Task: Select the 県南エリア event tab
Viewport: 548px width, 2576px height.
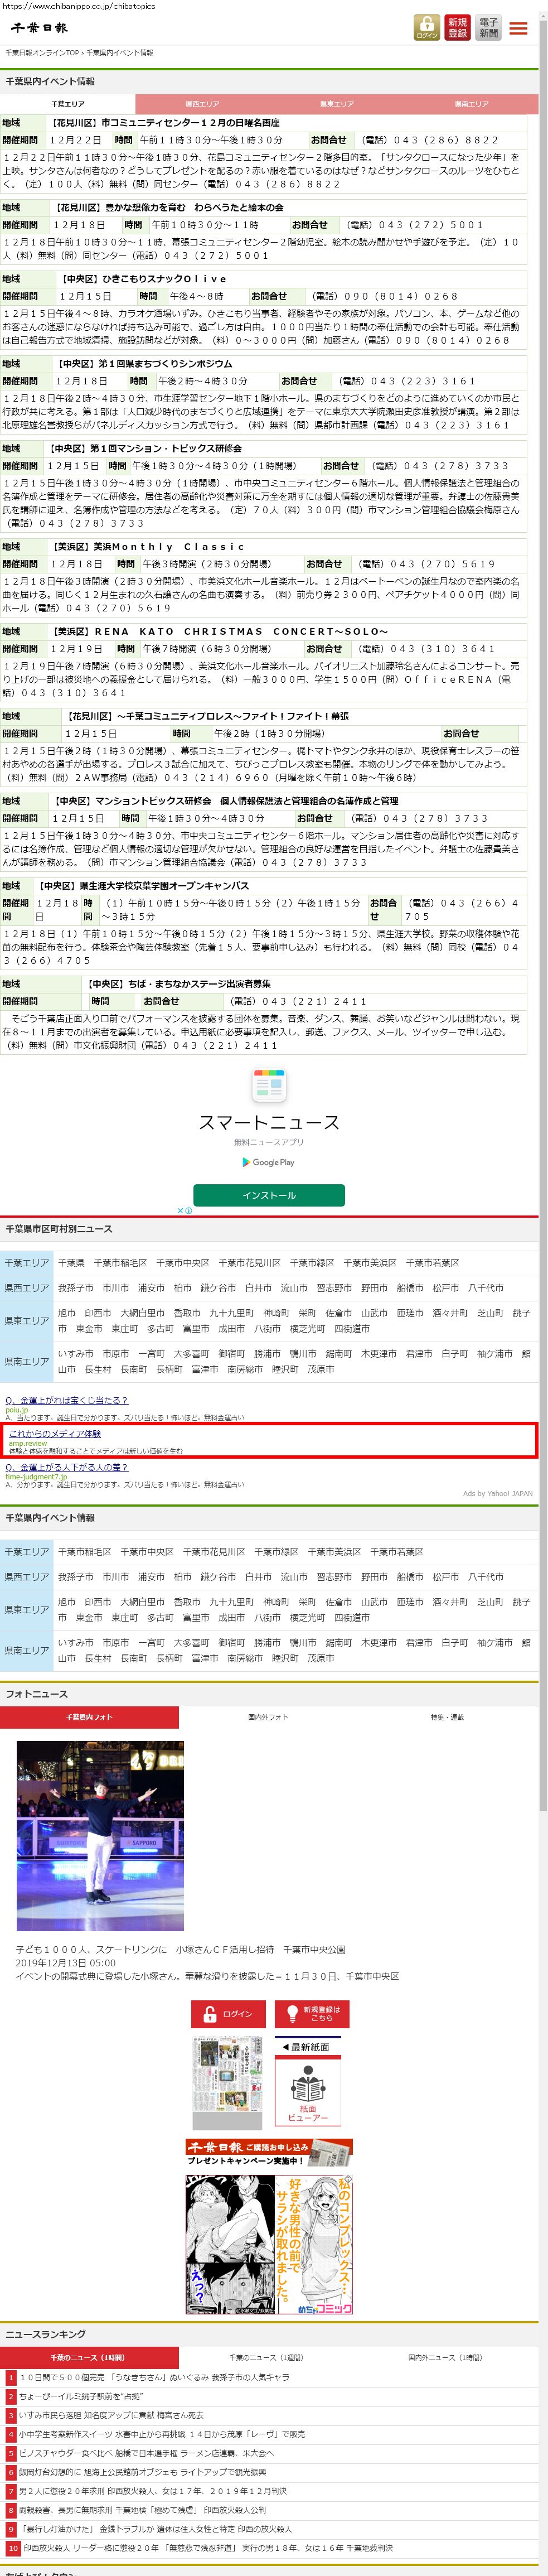Action: (x=471, y=104)
